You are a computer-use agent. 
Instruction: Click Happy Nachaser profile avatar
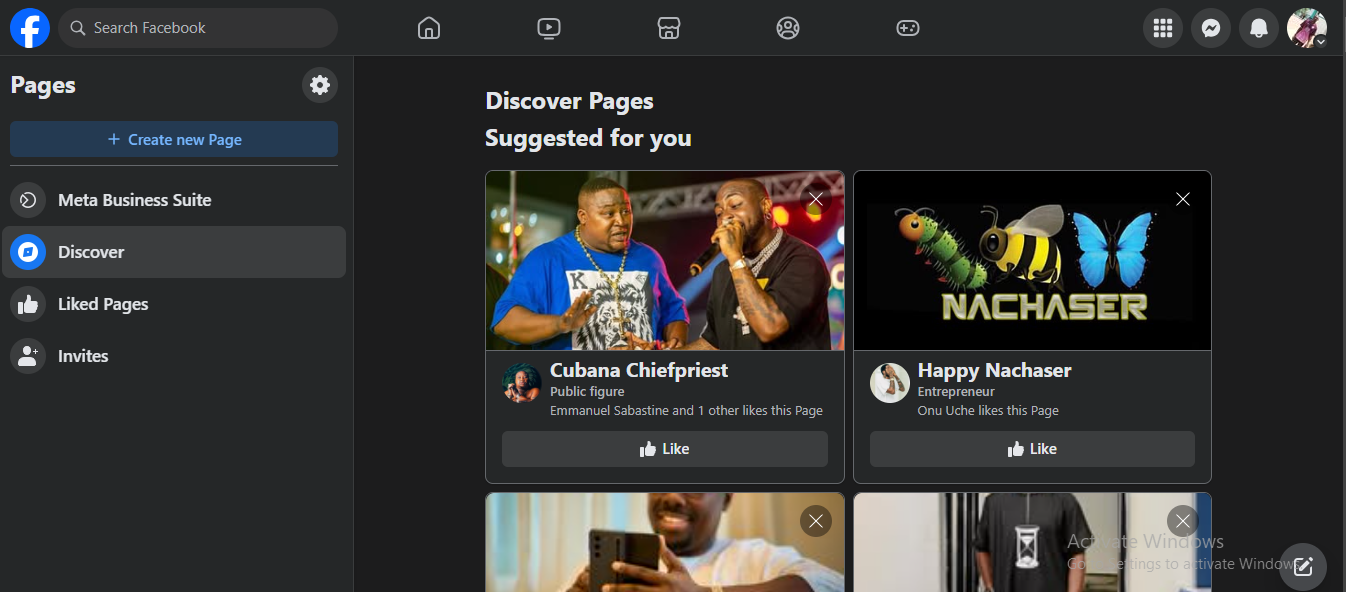pos(890,383)
